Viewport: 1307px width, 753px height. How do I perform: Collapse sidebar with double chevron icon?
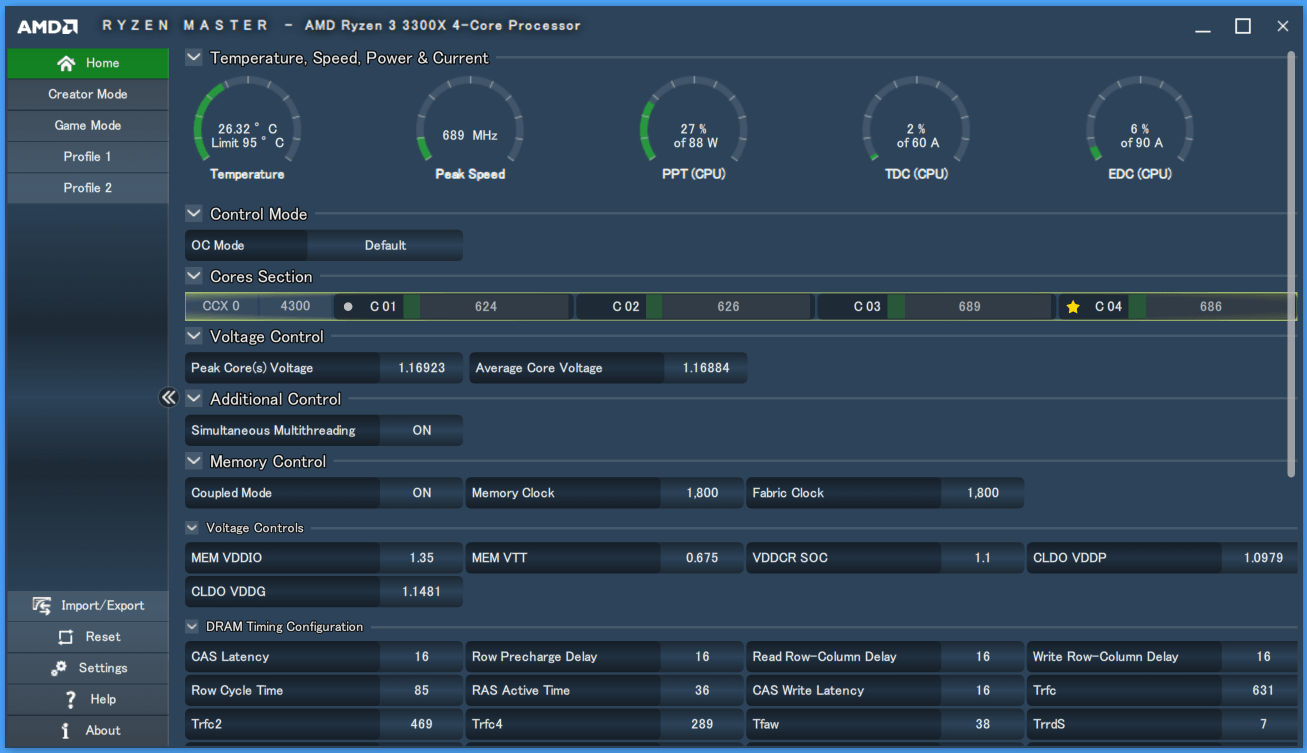[168, 398]
